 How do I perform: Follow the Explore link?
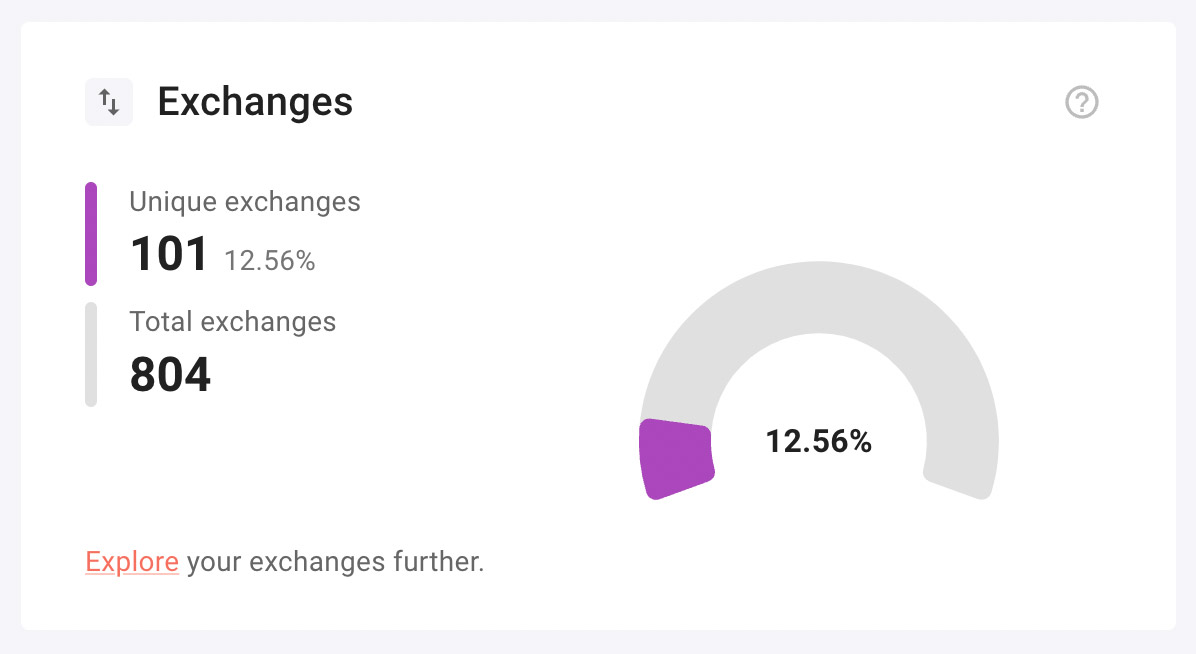(132, 562)
